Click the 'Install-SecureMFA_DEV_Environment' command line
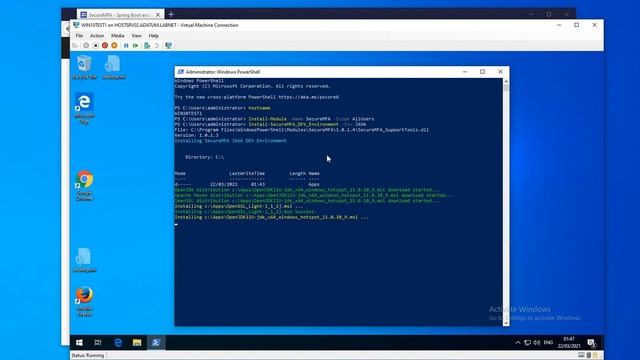 coord(270,124)
